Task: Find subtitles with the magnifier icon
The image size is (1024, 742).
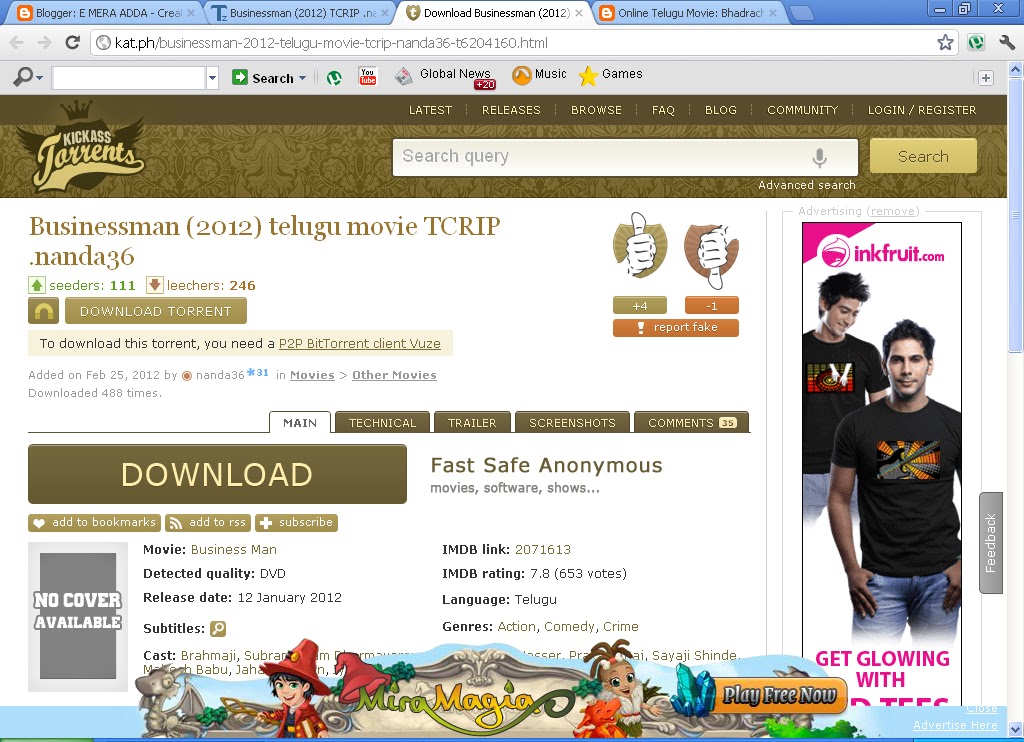Action: [x=218, y=629]
